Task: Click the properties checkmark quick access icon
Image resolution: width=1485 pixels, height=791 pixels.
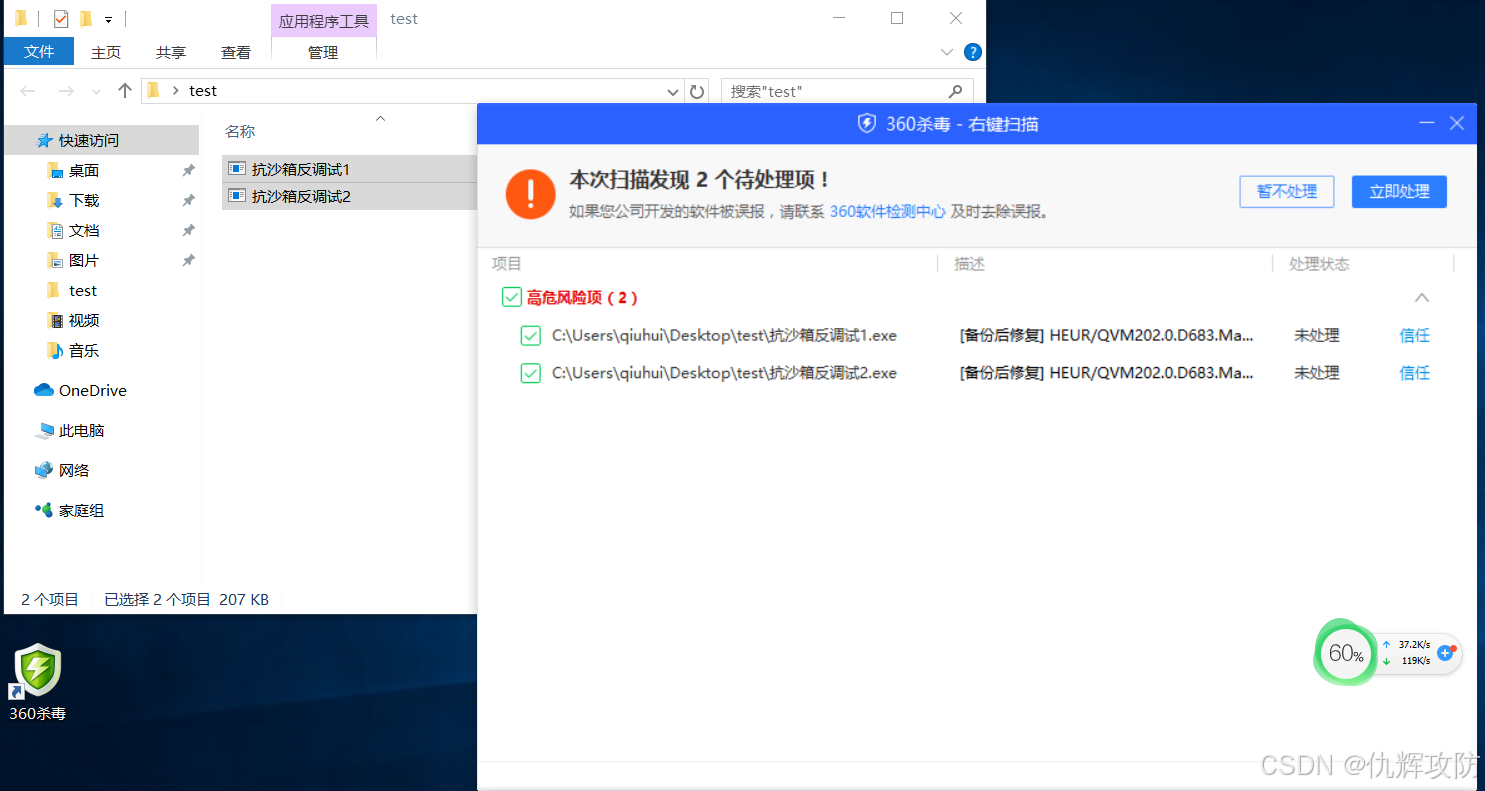Action: [61, 19]
